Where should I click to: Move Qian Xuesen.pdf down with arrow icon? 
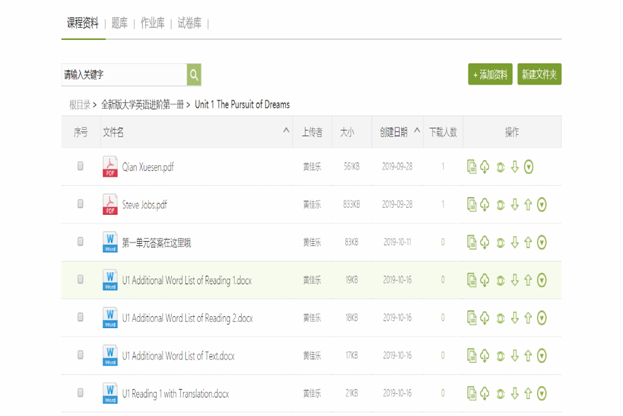515,167
